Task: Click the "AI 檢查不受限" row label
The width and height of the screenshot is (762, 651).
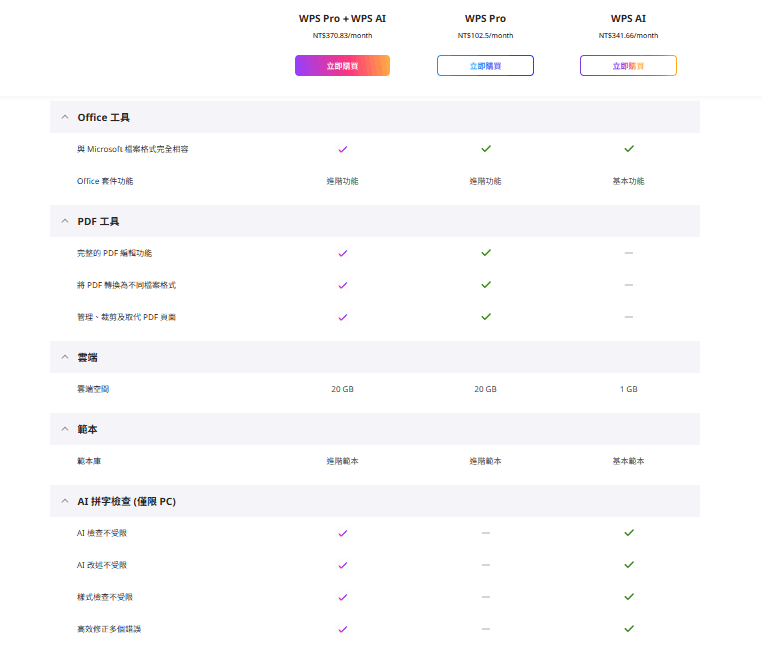Action: (102, 533)
